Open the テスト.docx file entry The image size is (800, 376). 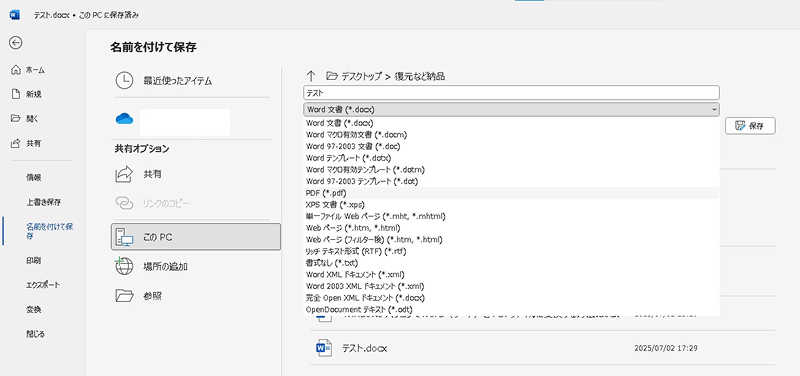[542, 348]
